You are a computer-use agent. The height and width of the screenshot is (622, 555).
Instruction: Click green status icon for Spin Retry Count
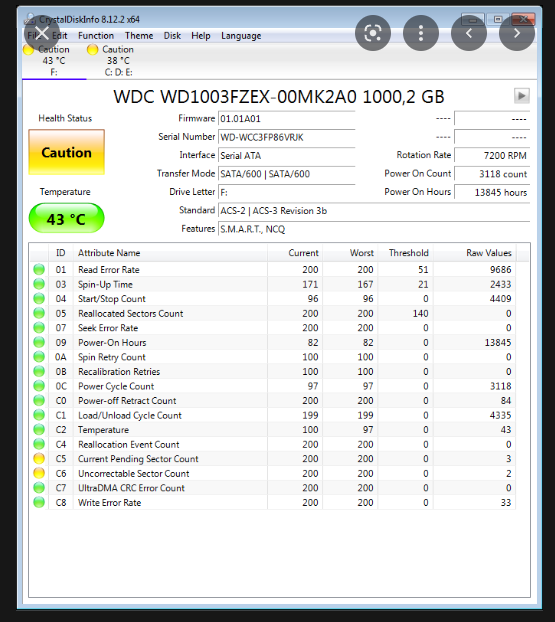39,357
